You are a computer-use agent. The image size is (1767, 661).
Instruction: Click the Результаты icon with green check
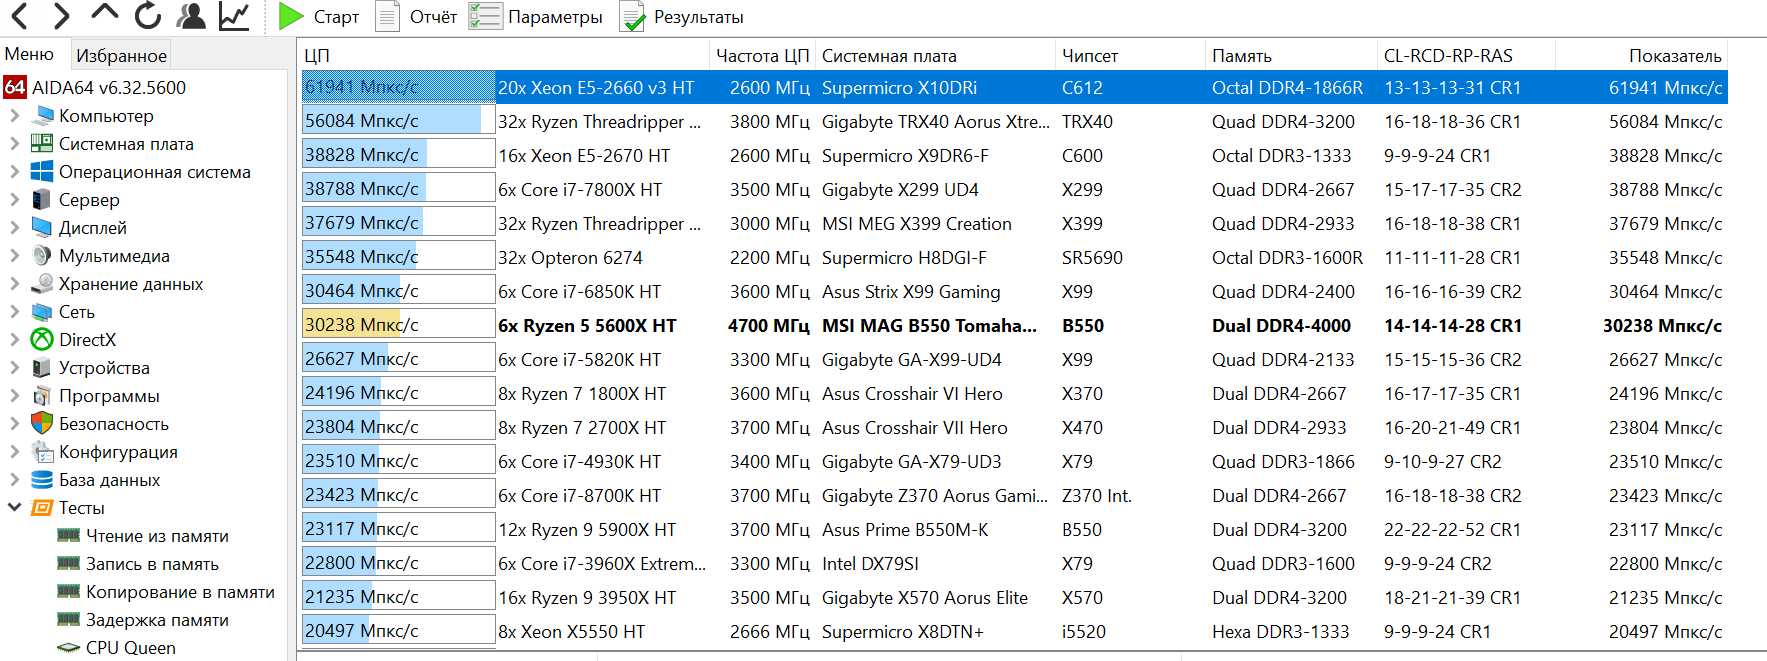[x=632, y=17]
